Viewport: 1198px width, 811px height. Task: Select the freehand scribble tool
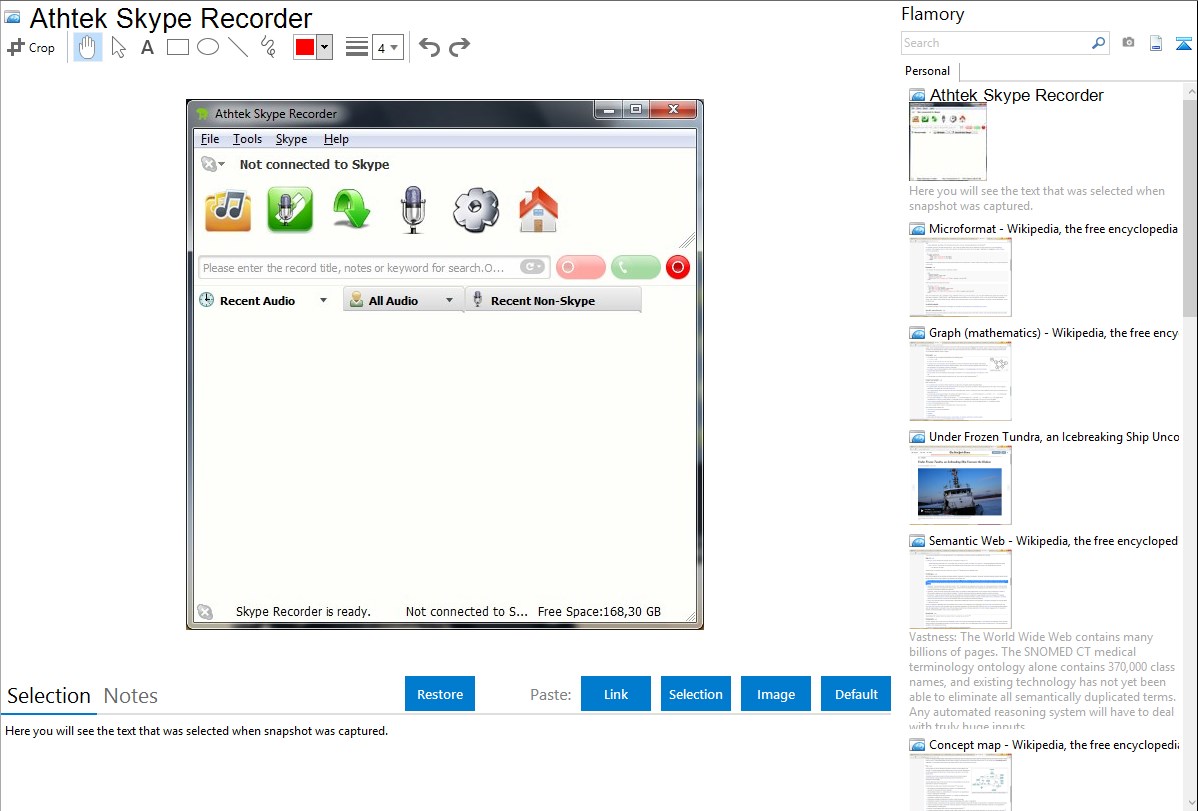tap(268, 47)
